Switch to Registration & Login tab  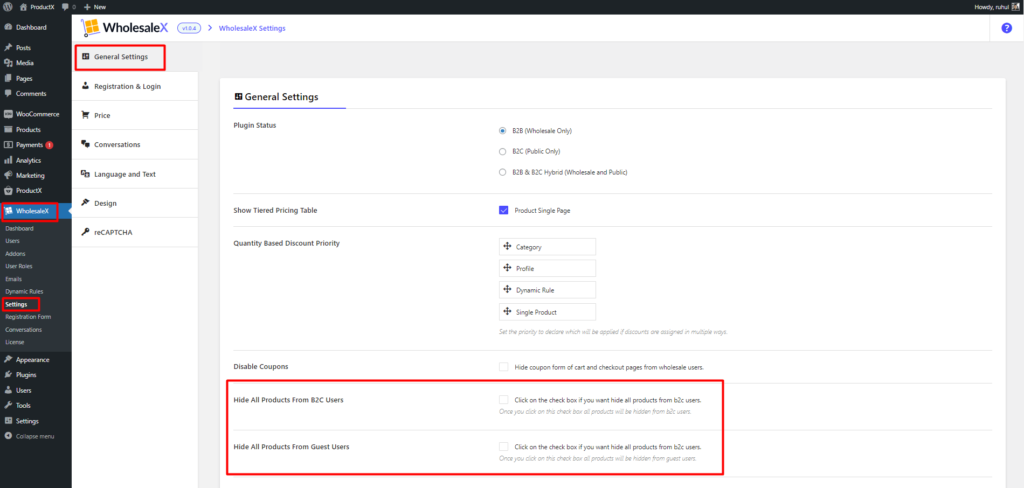pos(135,86)
